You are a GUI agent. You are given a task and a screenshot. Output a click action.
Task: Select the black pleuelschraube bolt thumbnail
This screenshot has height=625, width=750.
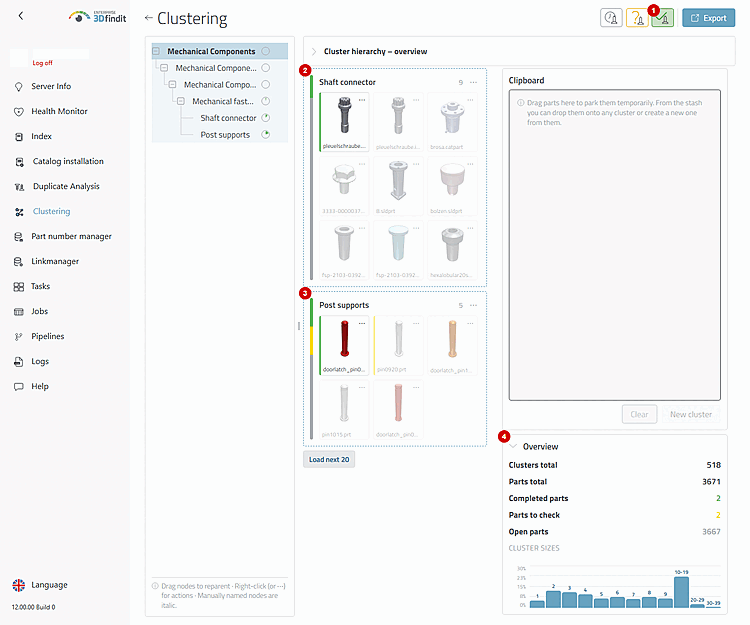coord(344,115)
